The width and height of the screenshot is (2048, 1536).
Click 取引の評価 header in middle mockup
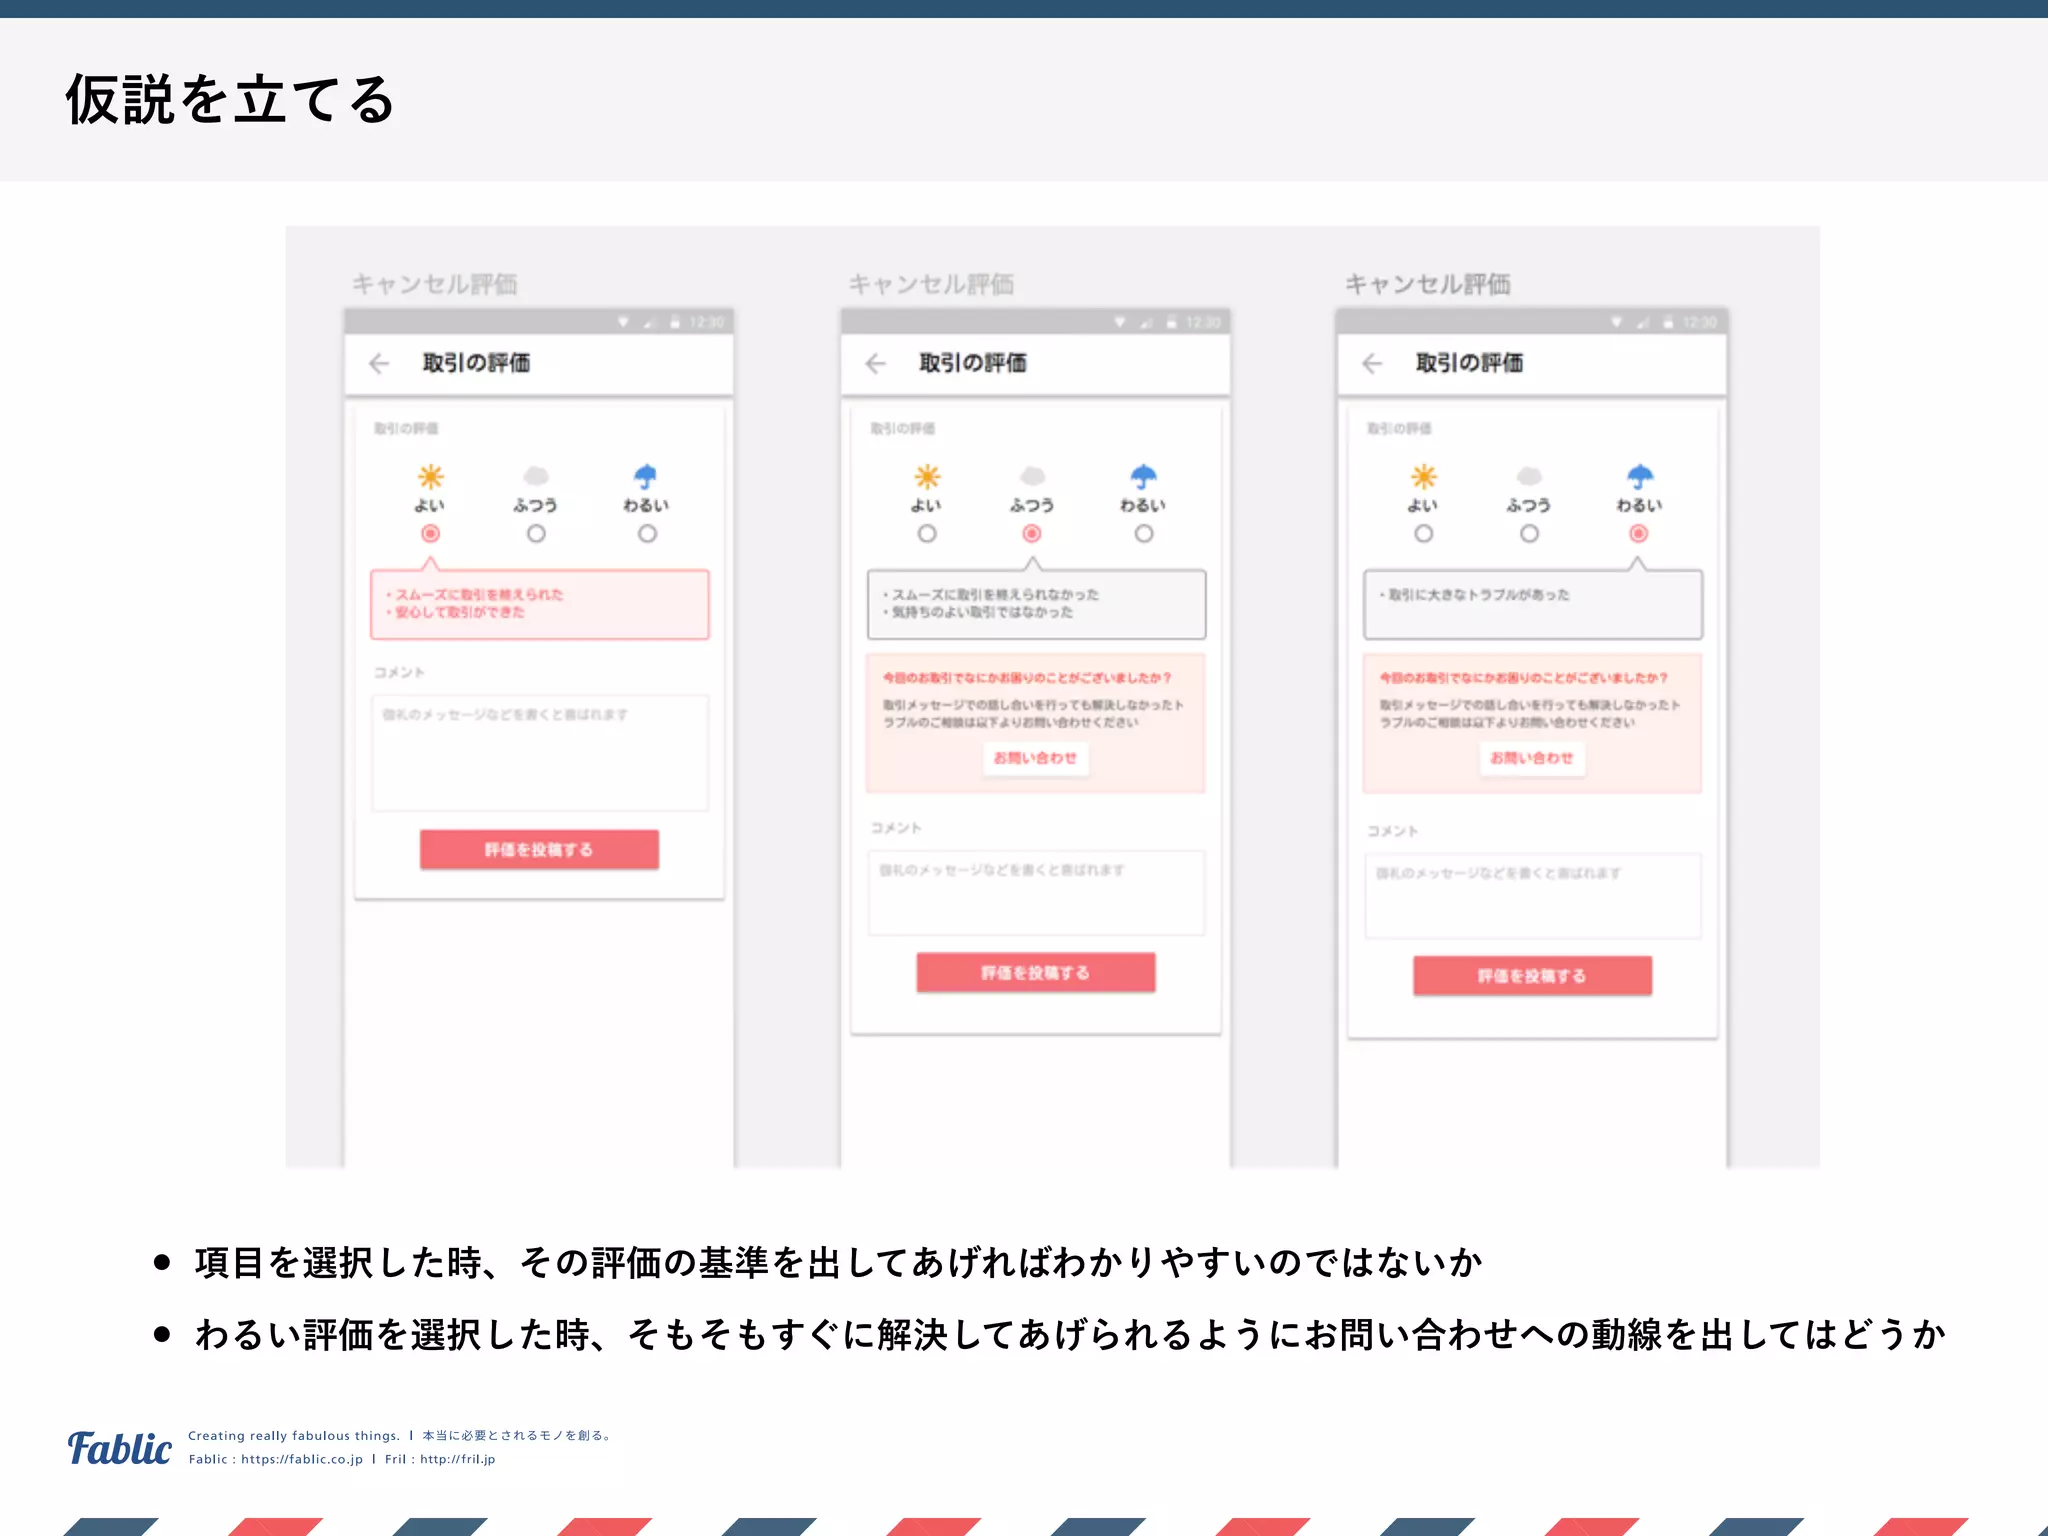pyautogui.click(x=973, y=363)
